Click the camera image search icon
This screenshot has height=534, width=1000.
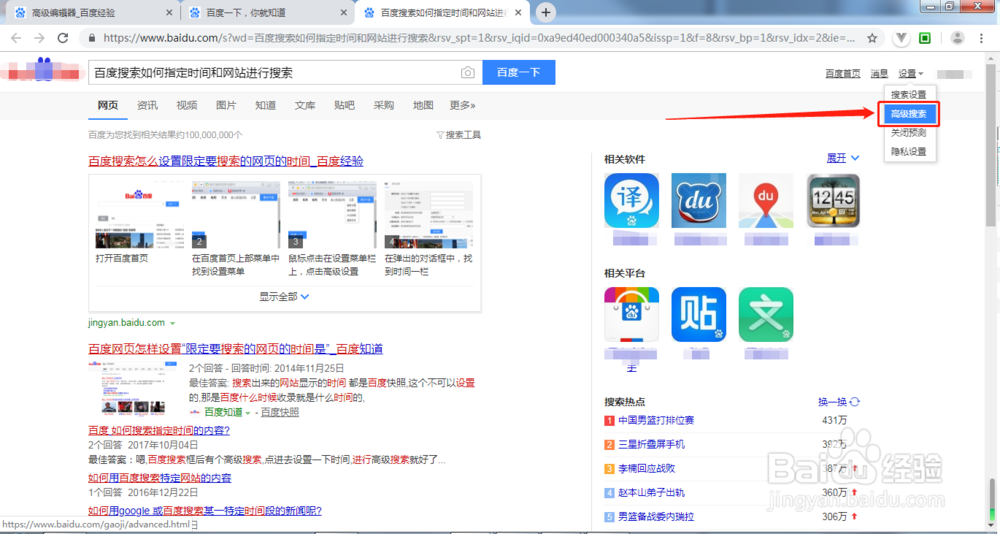tap(467, 73)
